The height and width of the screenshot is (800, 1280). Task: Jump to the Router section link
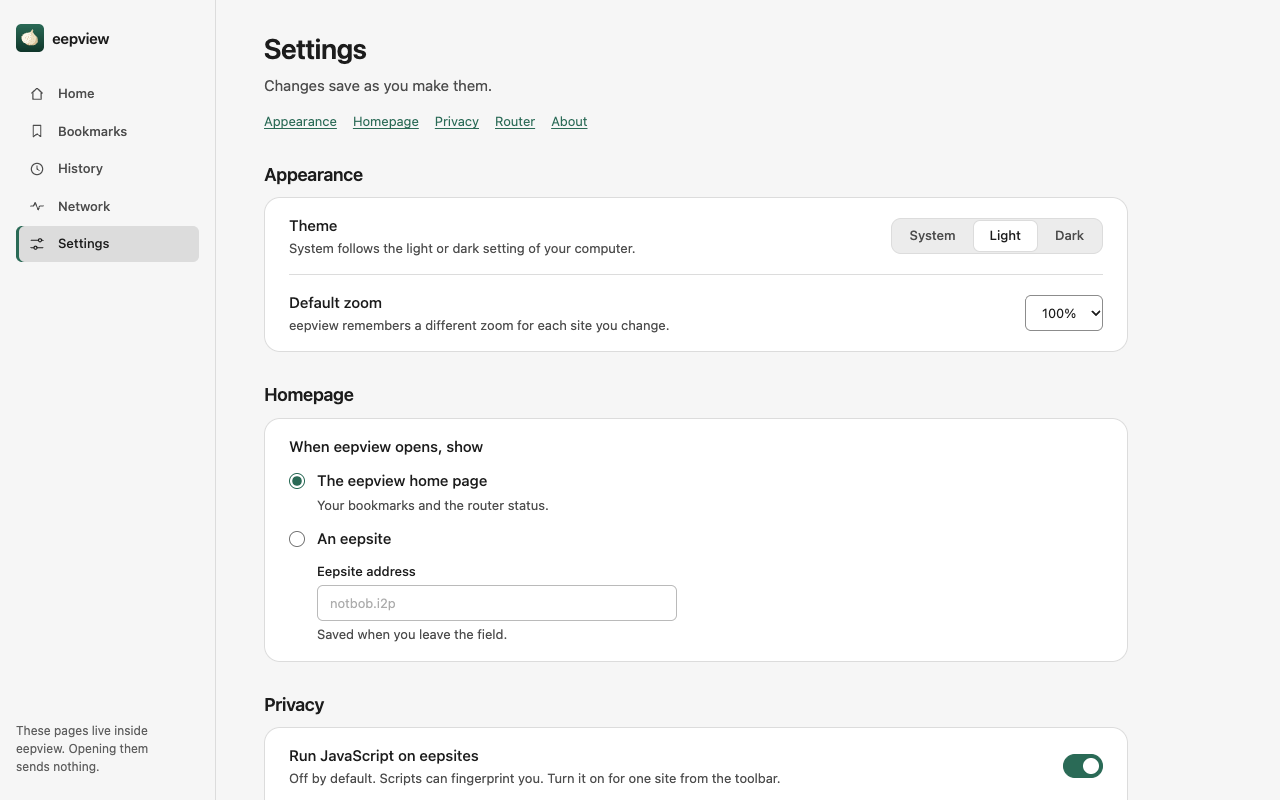pos(515,122)
